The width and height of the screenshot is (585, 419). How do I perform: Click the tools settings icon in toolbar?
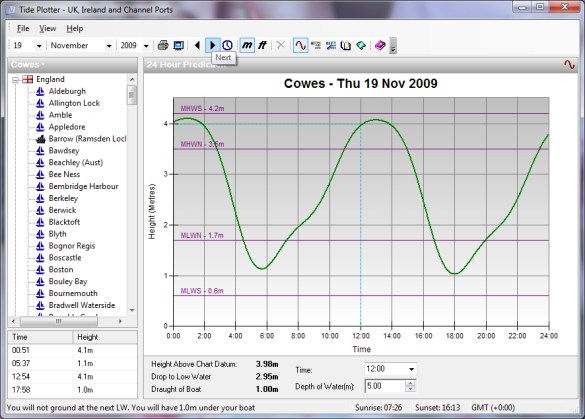pyautogui.click(x=331, y=46)
